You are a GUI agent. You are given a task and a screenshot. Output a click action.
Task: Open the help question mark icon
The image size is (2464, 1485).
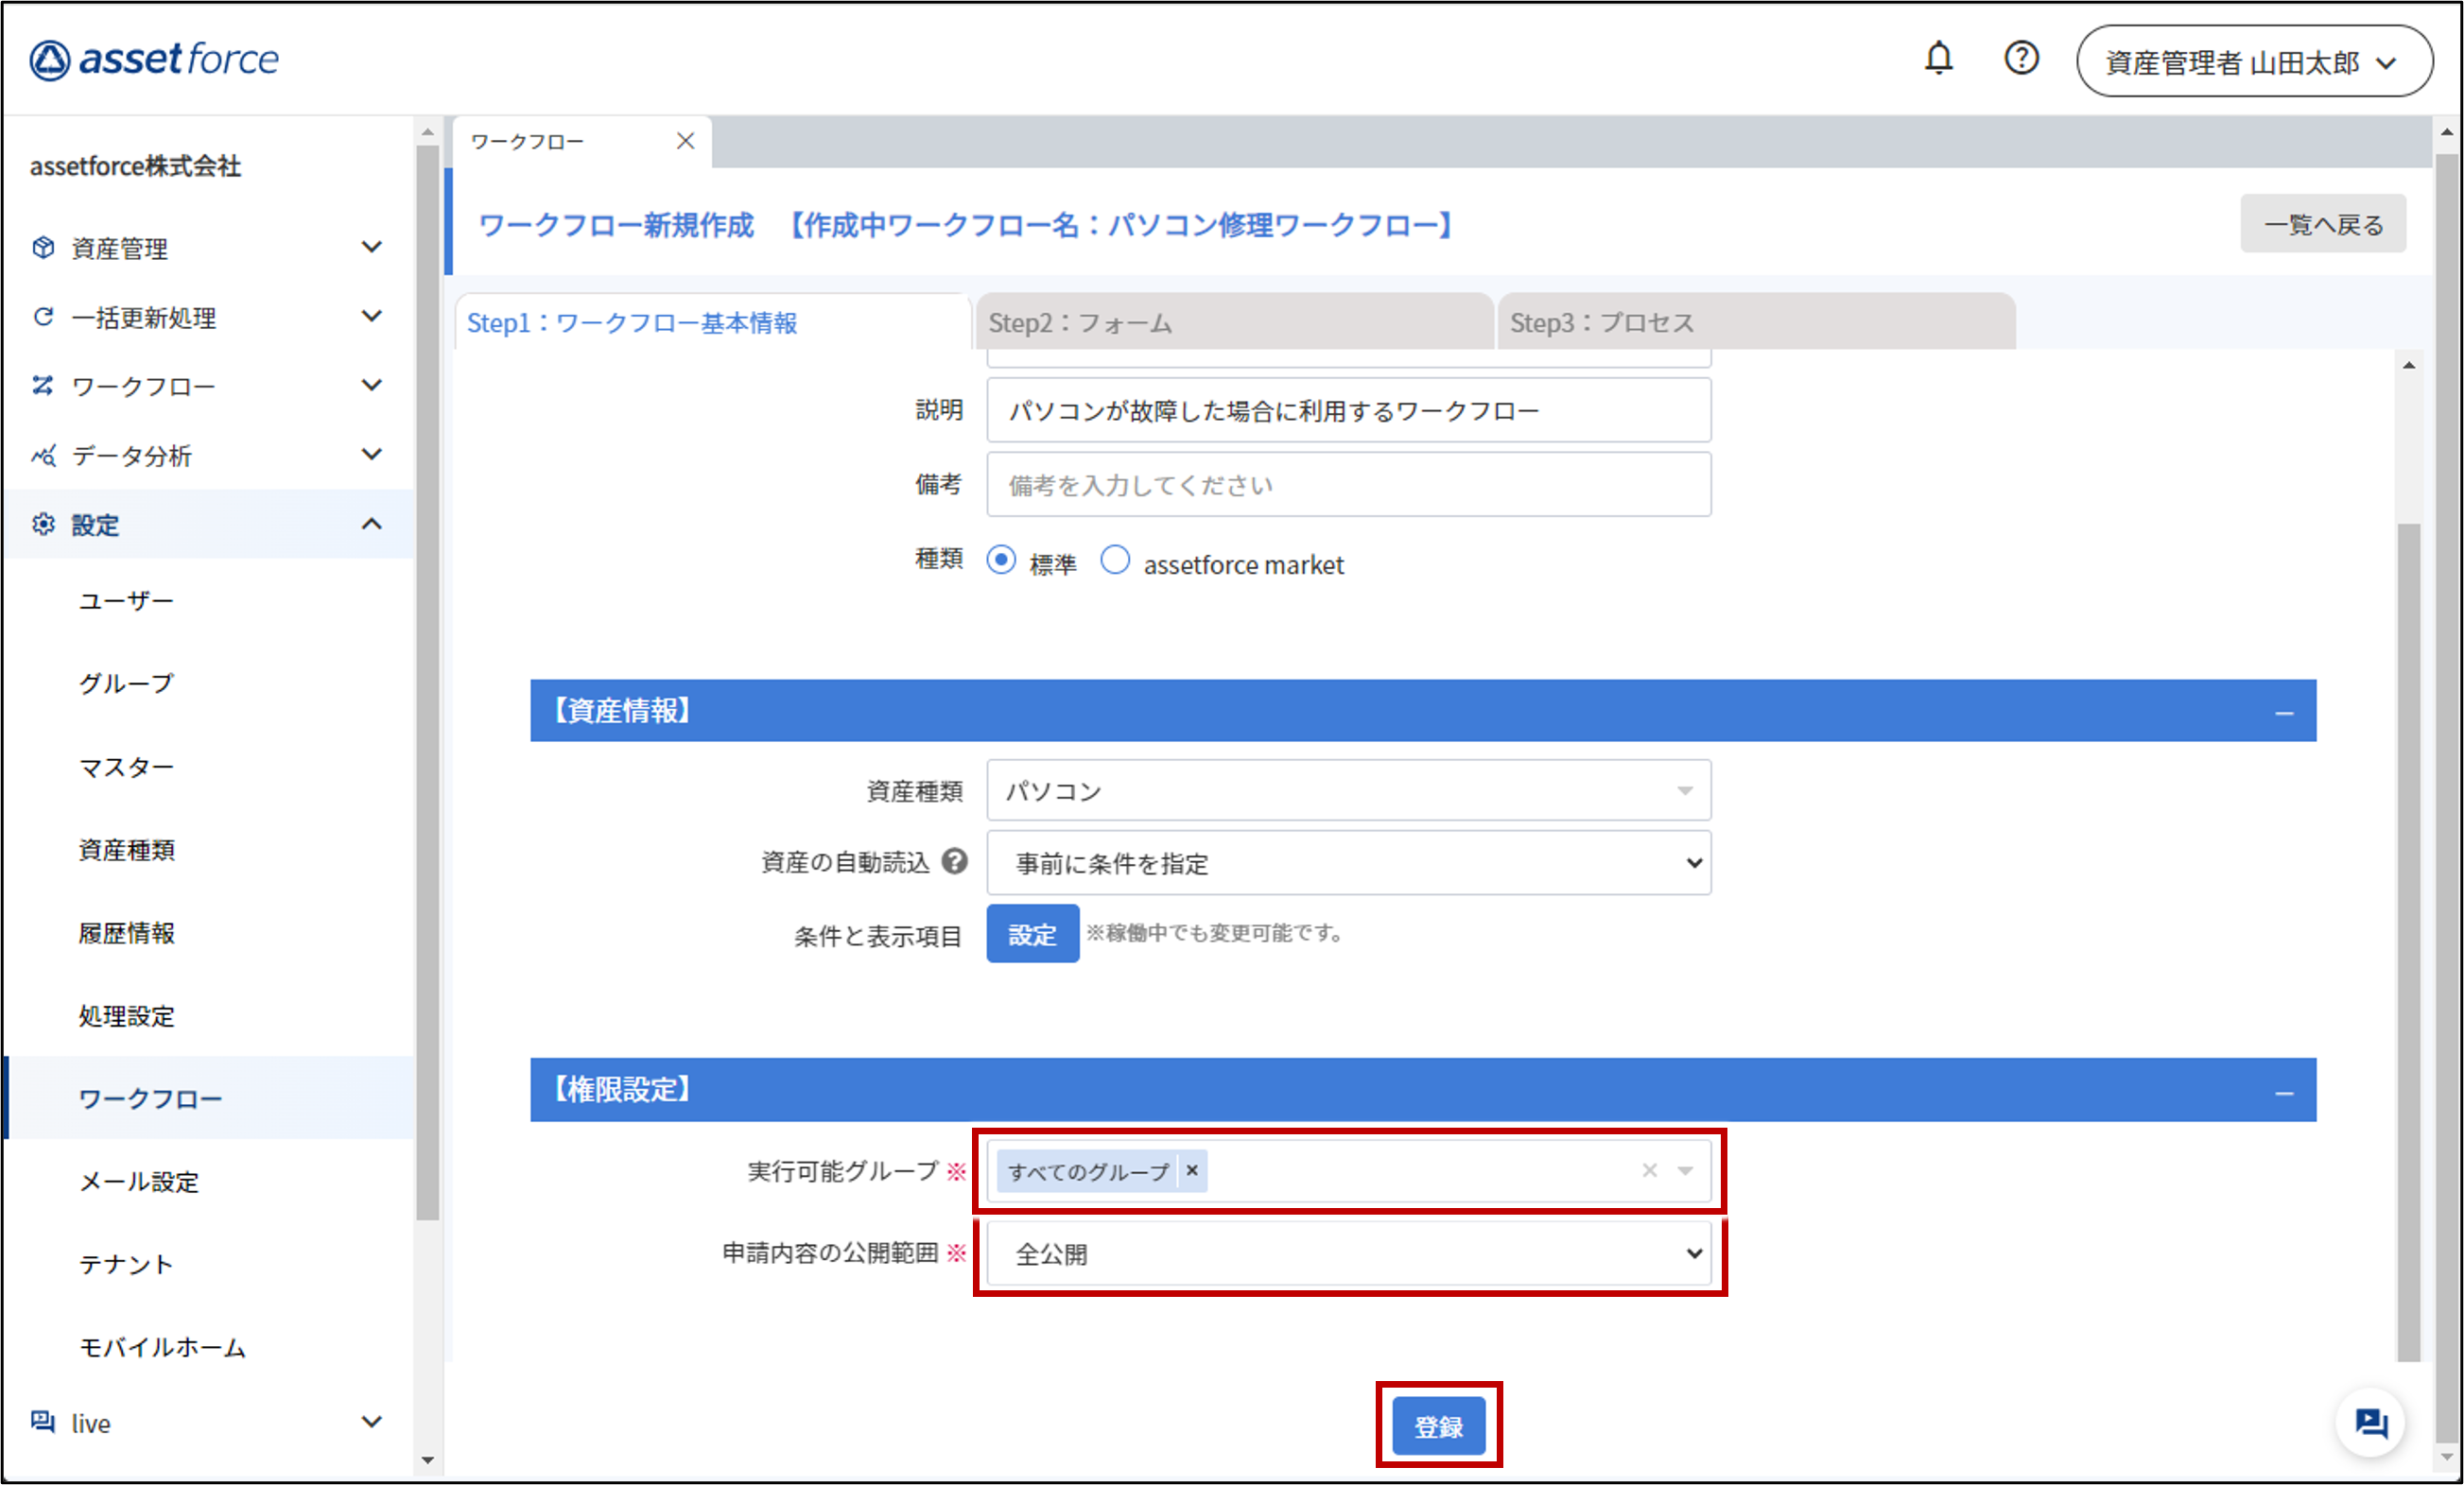[2021, 58]
